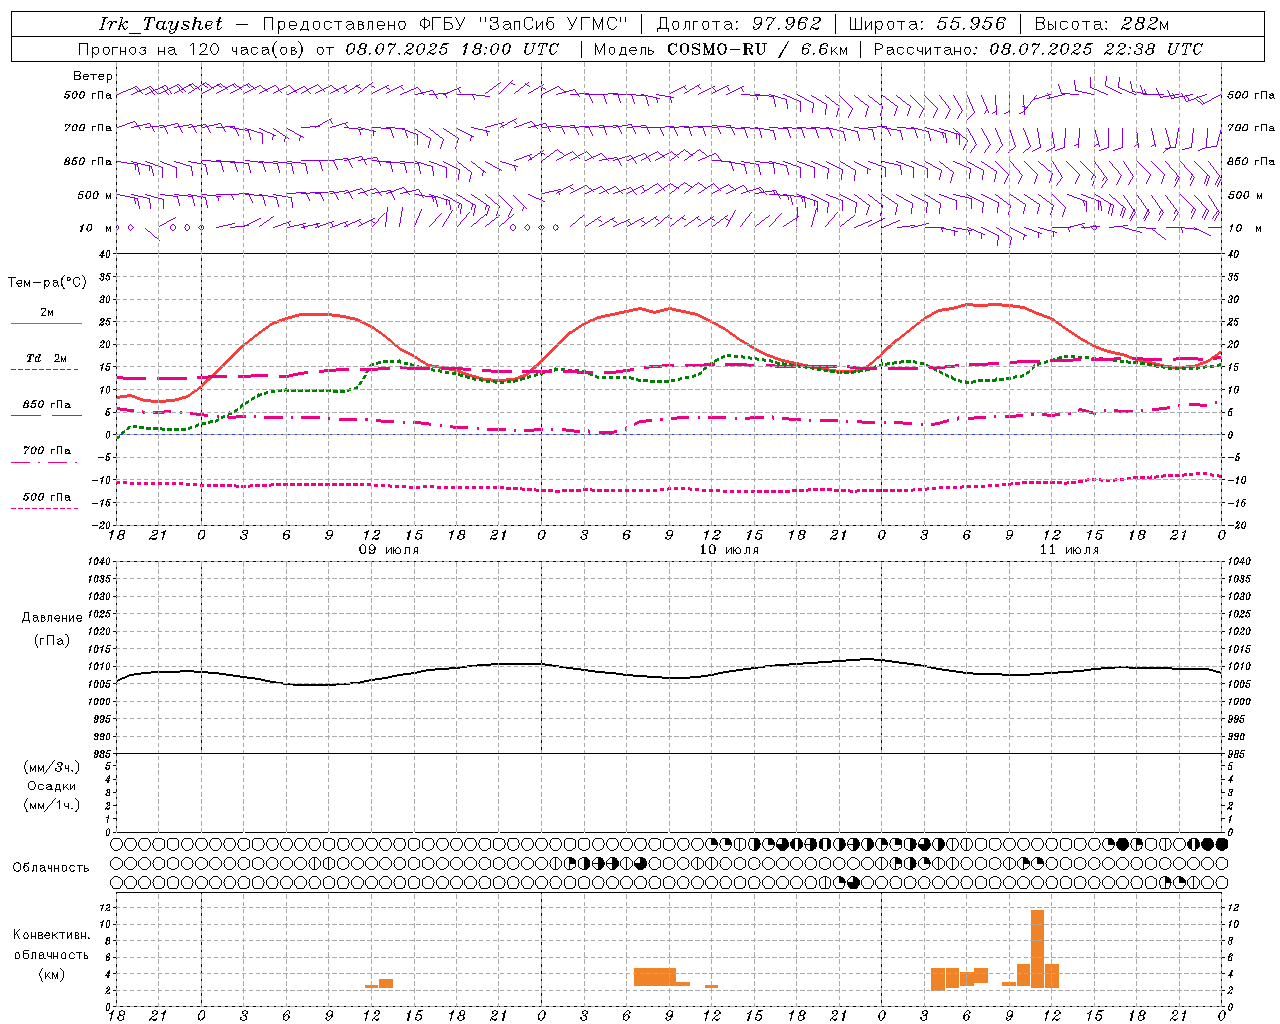Click the 09 июля date label

pos(389,550)
